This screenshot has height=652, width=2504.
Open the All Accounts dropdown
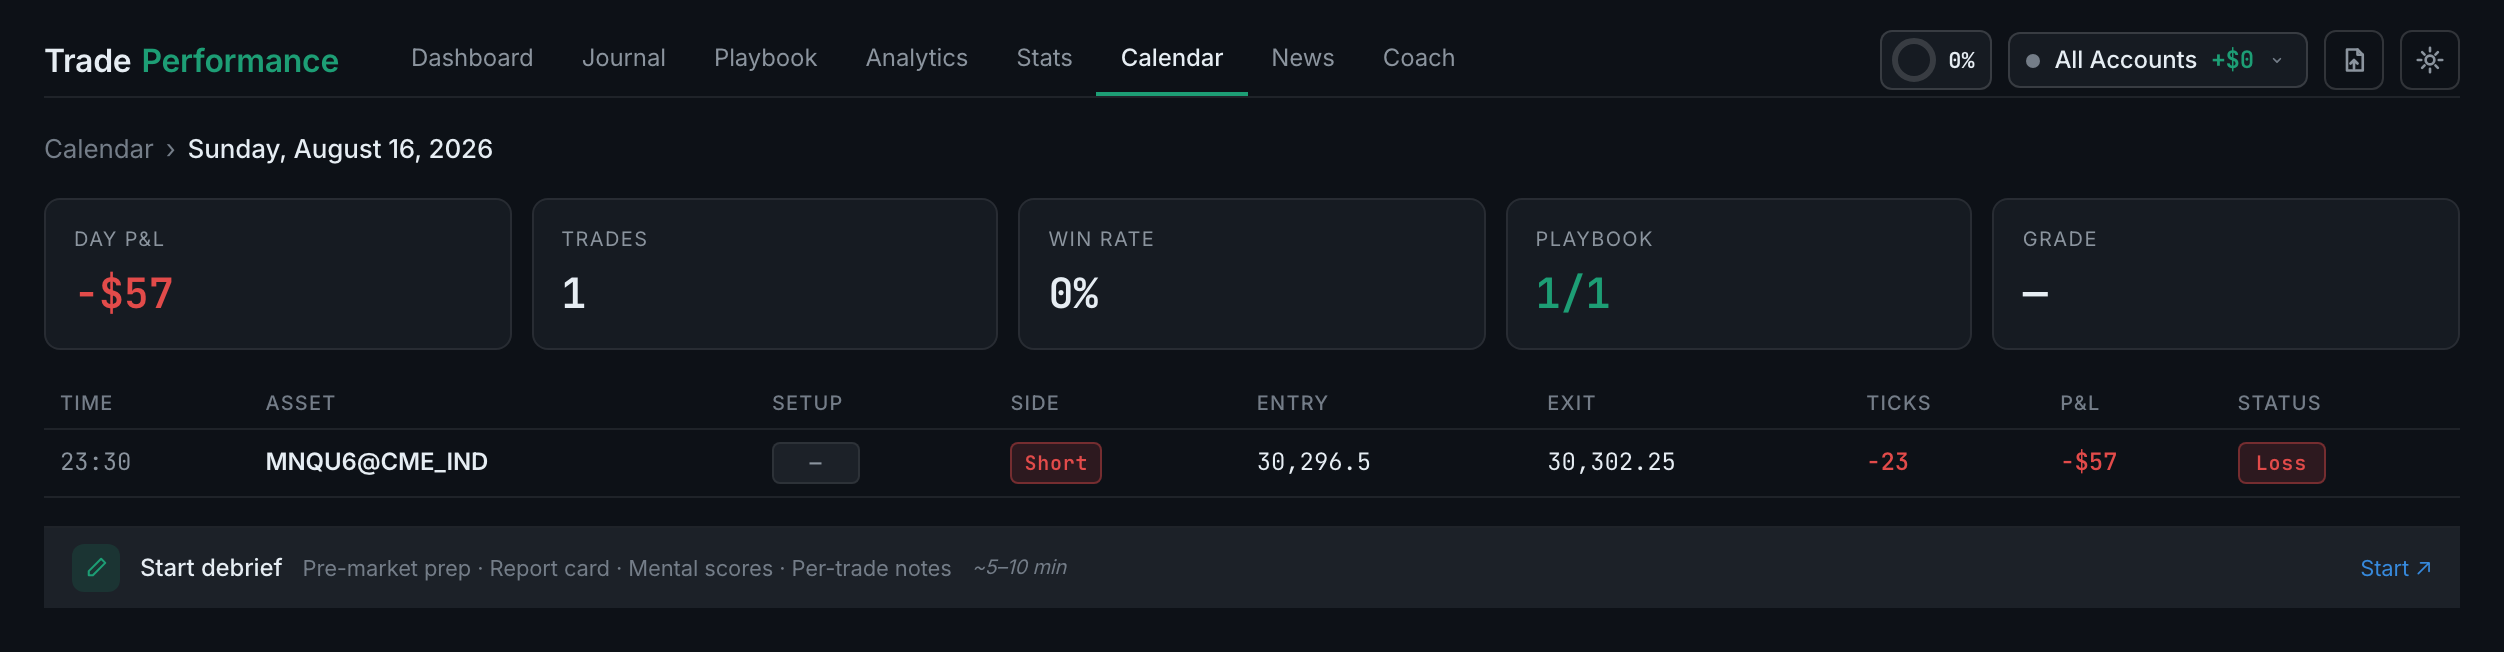click(x=2157, y=61)
